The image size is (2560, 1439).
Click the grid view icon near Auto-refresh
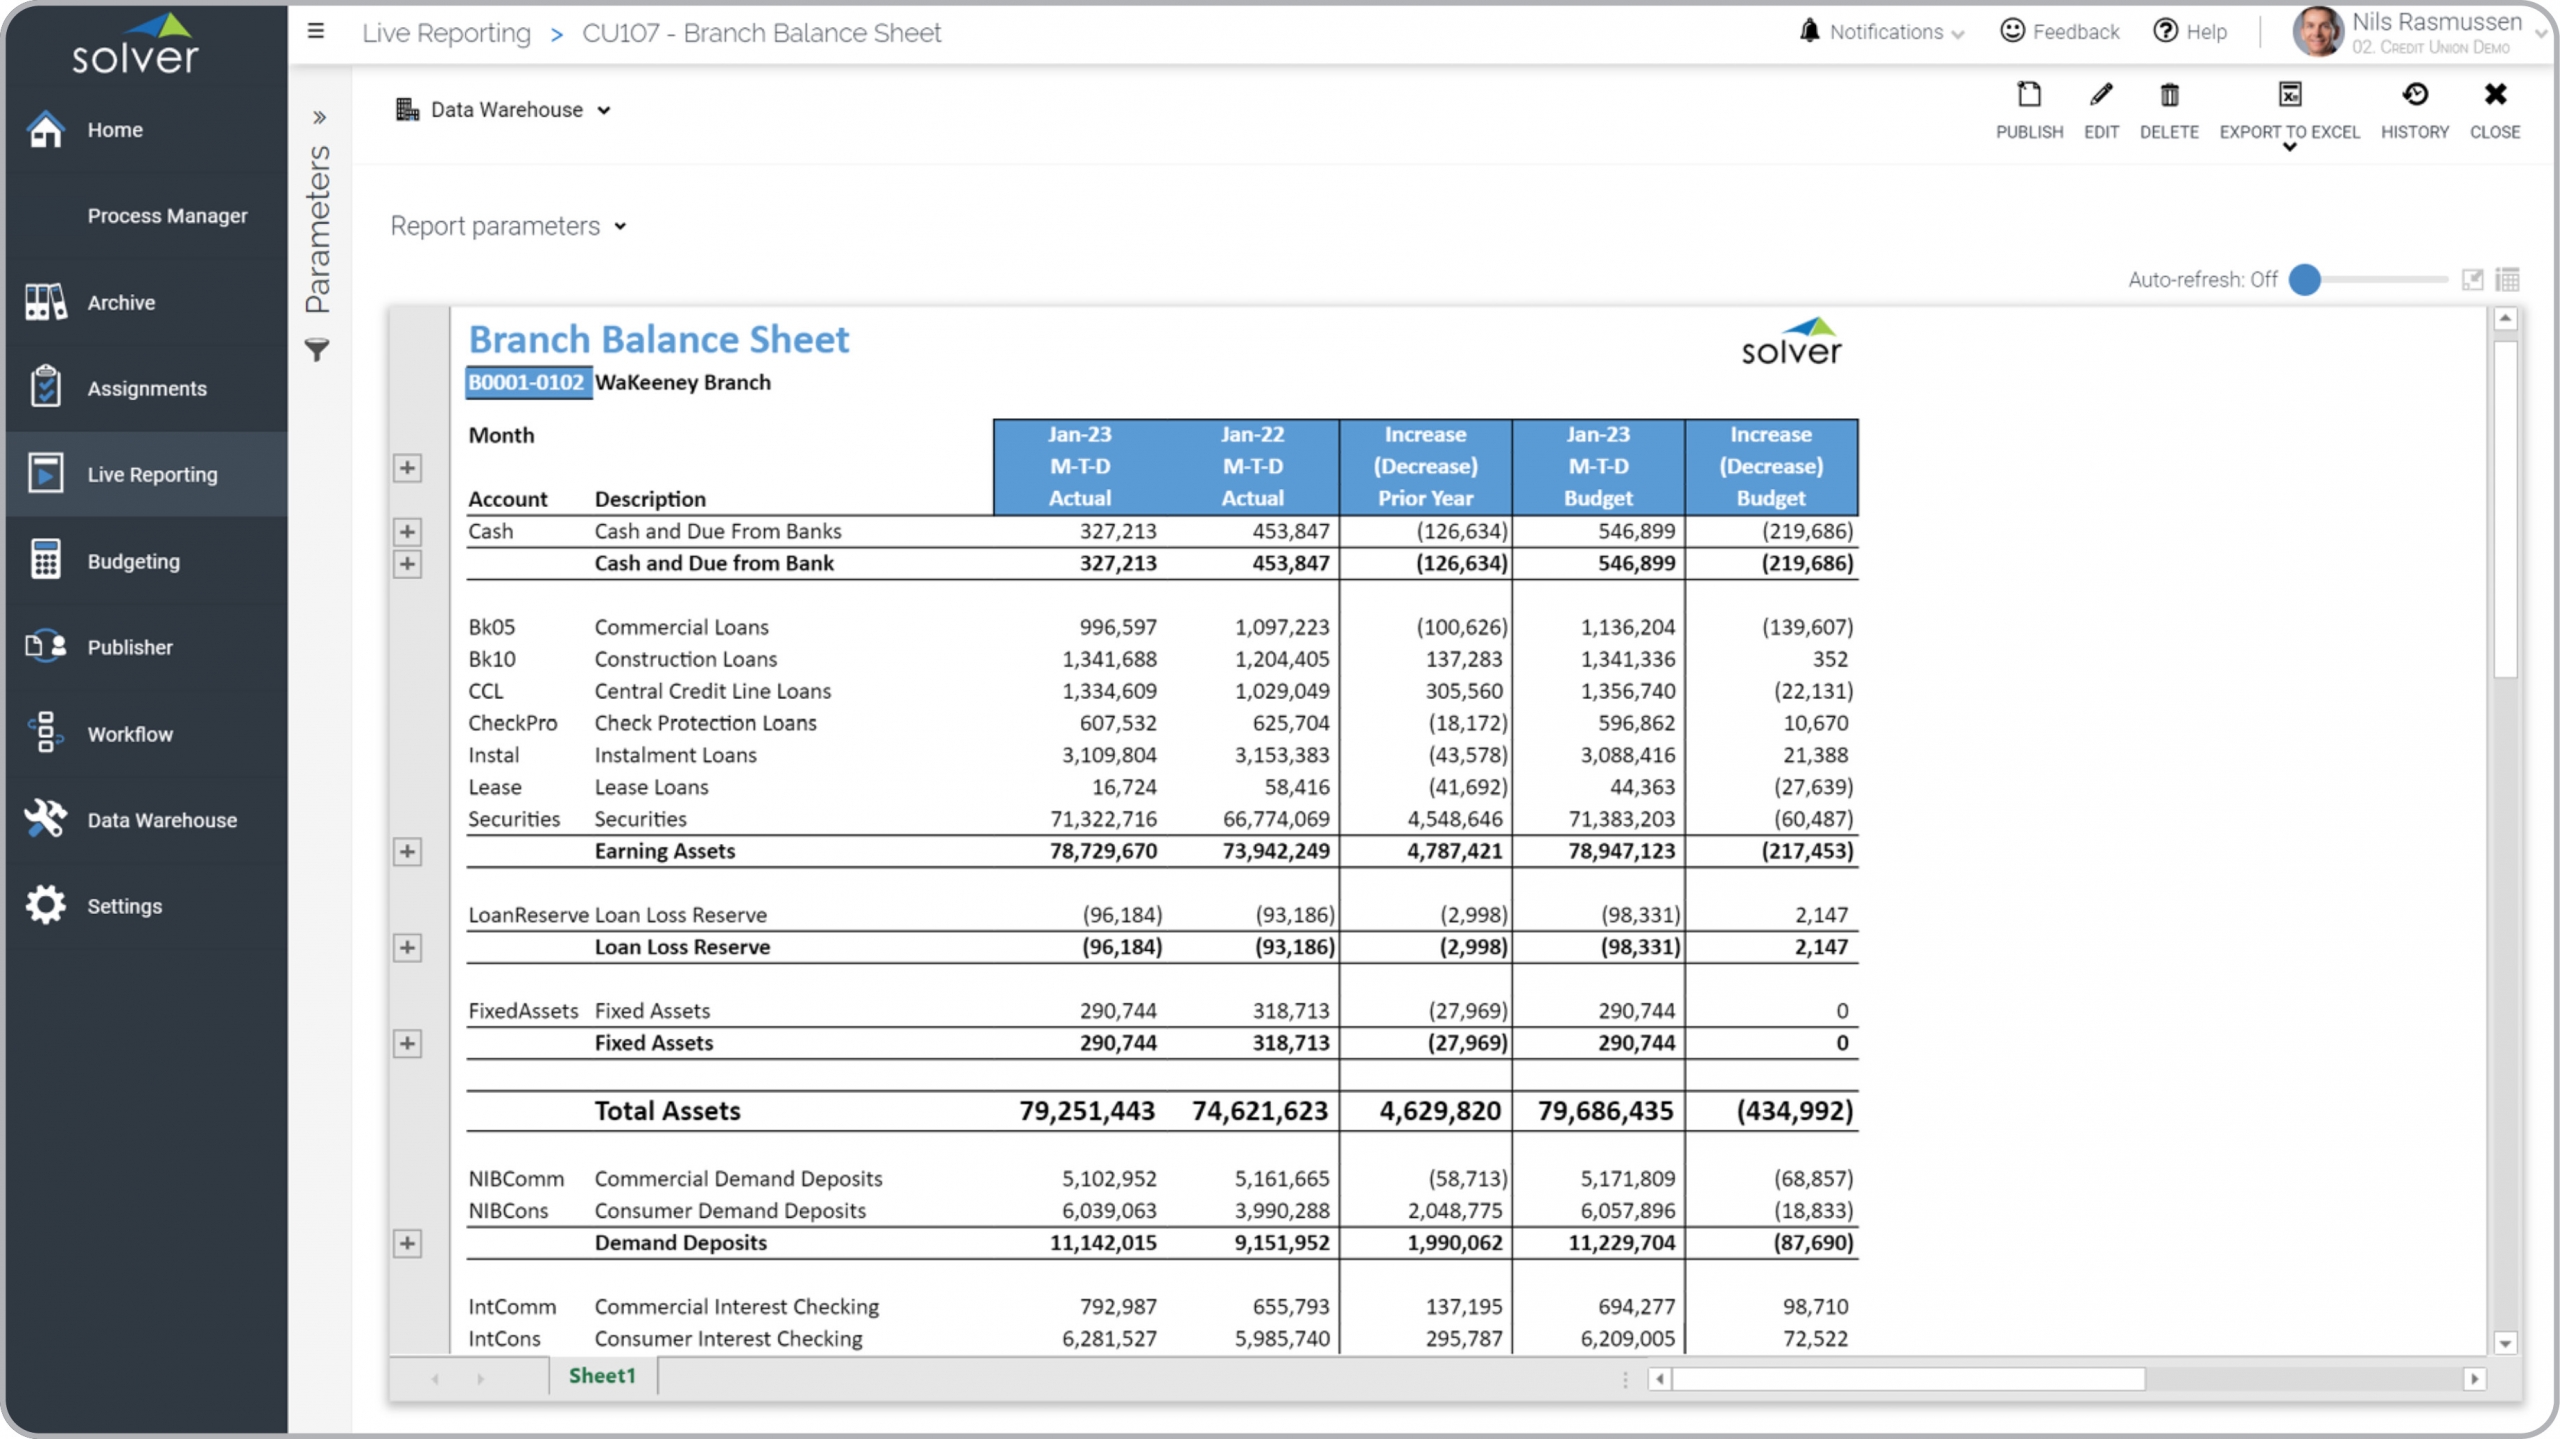click(x=2507, y=279)
